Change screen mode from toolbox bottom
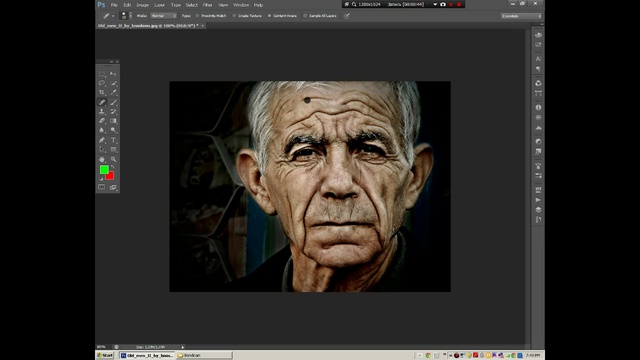The image size is (640, 360). click(x=113, y=187)
